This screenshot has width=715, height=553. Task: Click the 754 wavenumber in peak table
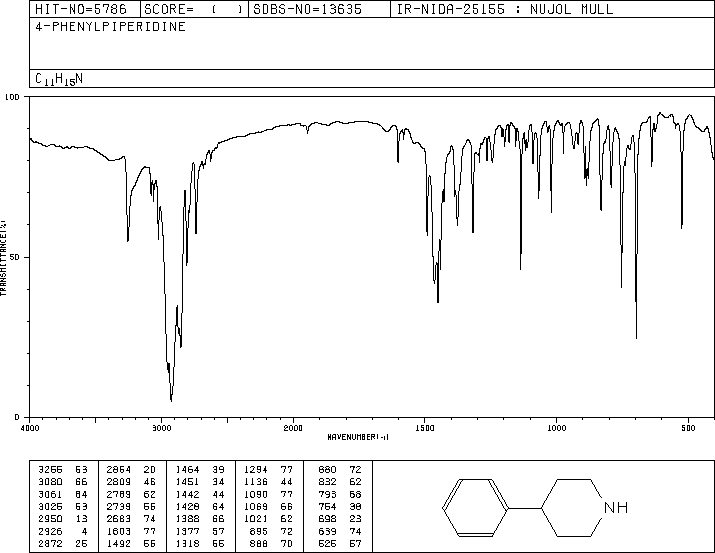(x=327, y=506)
